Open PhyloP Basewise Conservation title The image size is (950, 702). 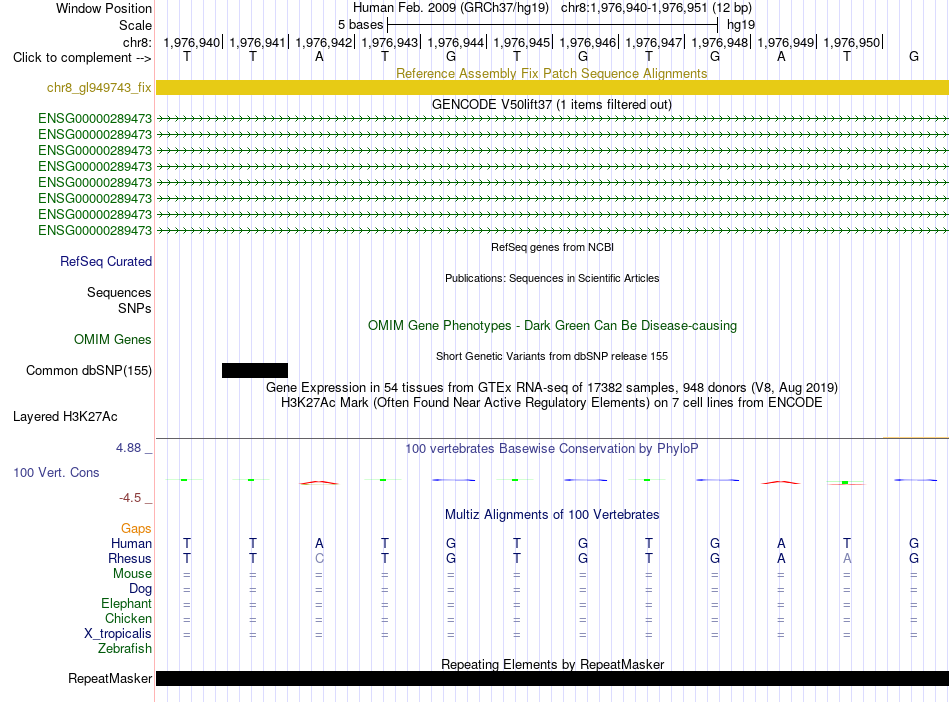[x=552, y=449]
